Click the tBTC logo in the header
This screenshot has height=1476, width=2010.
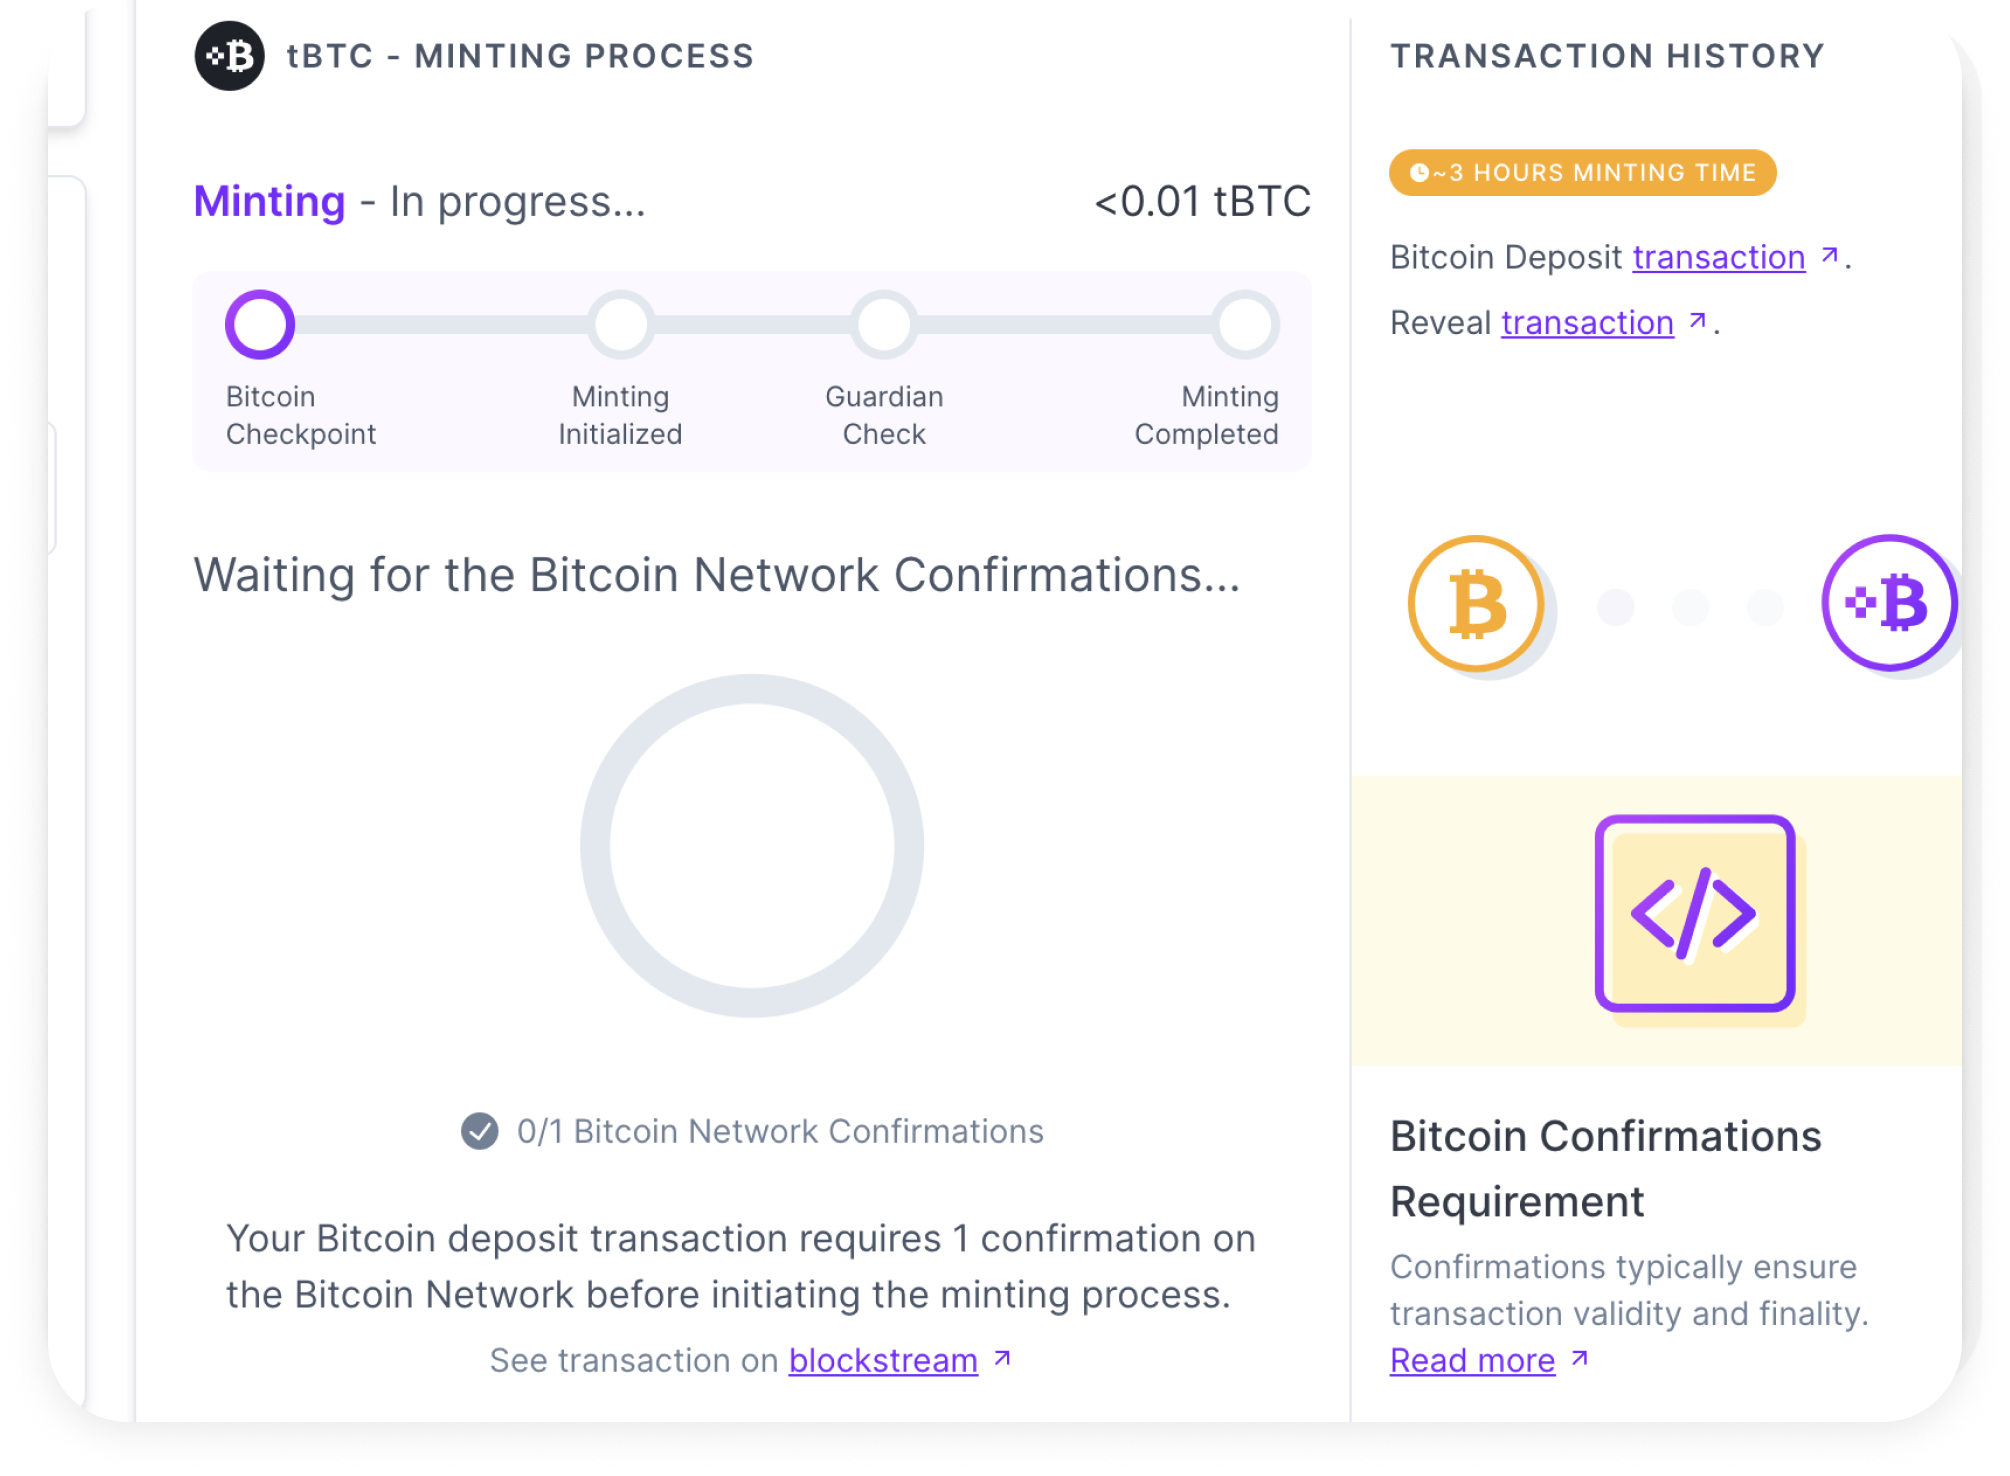[x=229, y=56]
